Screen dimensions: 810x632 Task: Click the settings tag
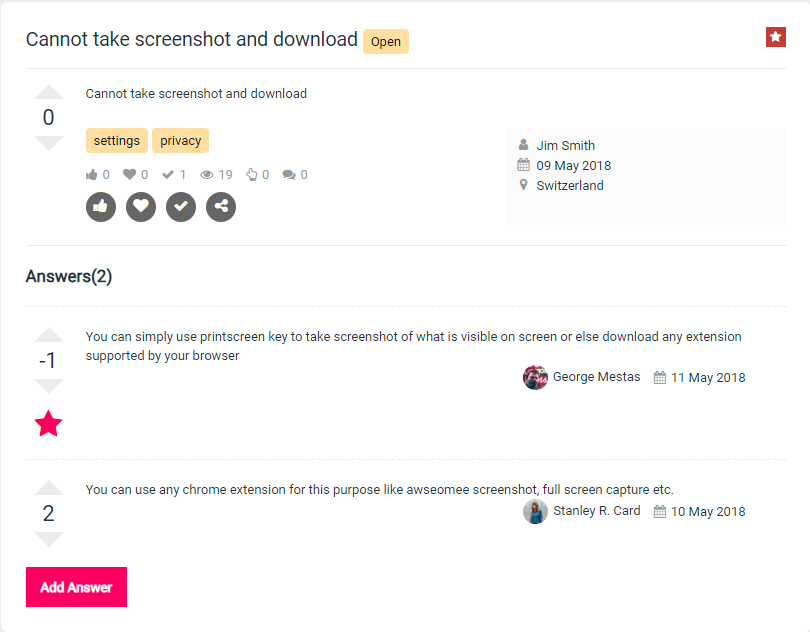[117, 141]
